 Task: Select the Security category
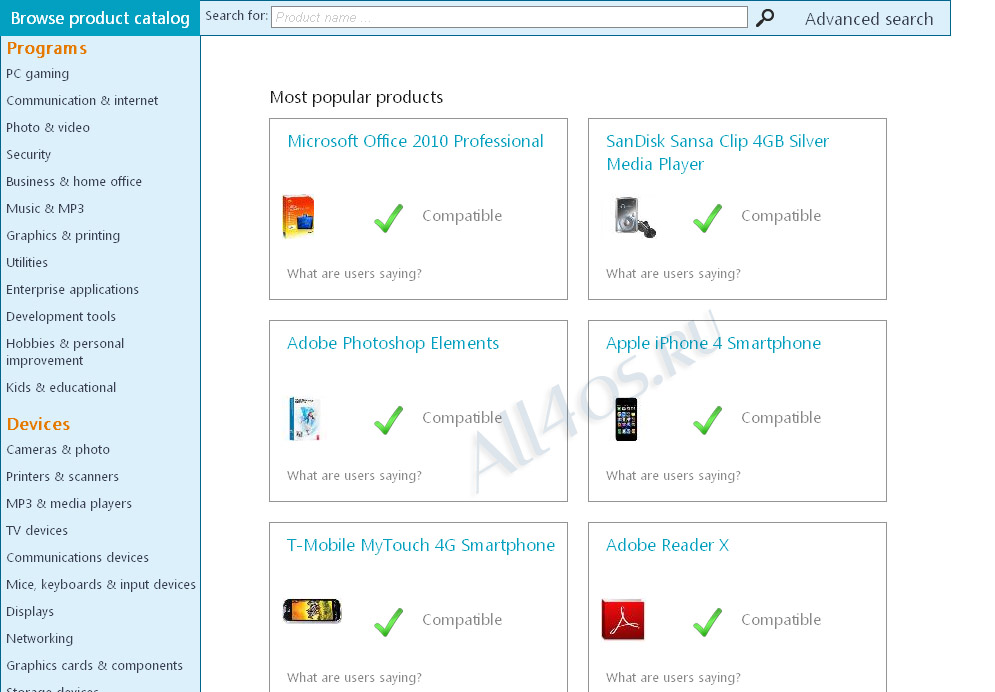(x=29, y=154)
